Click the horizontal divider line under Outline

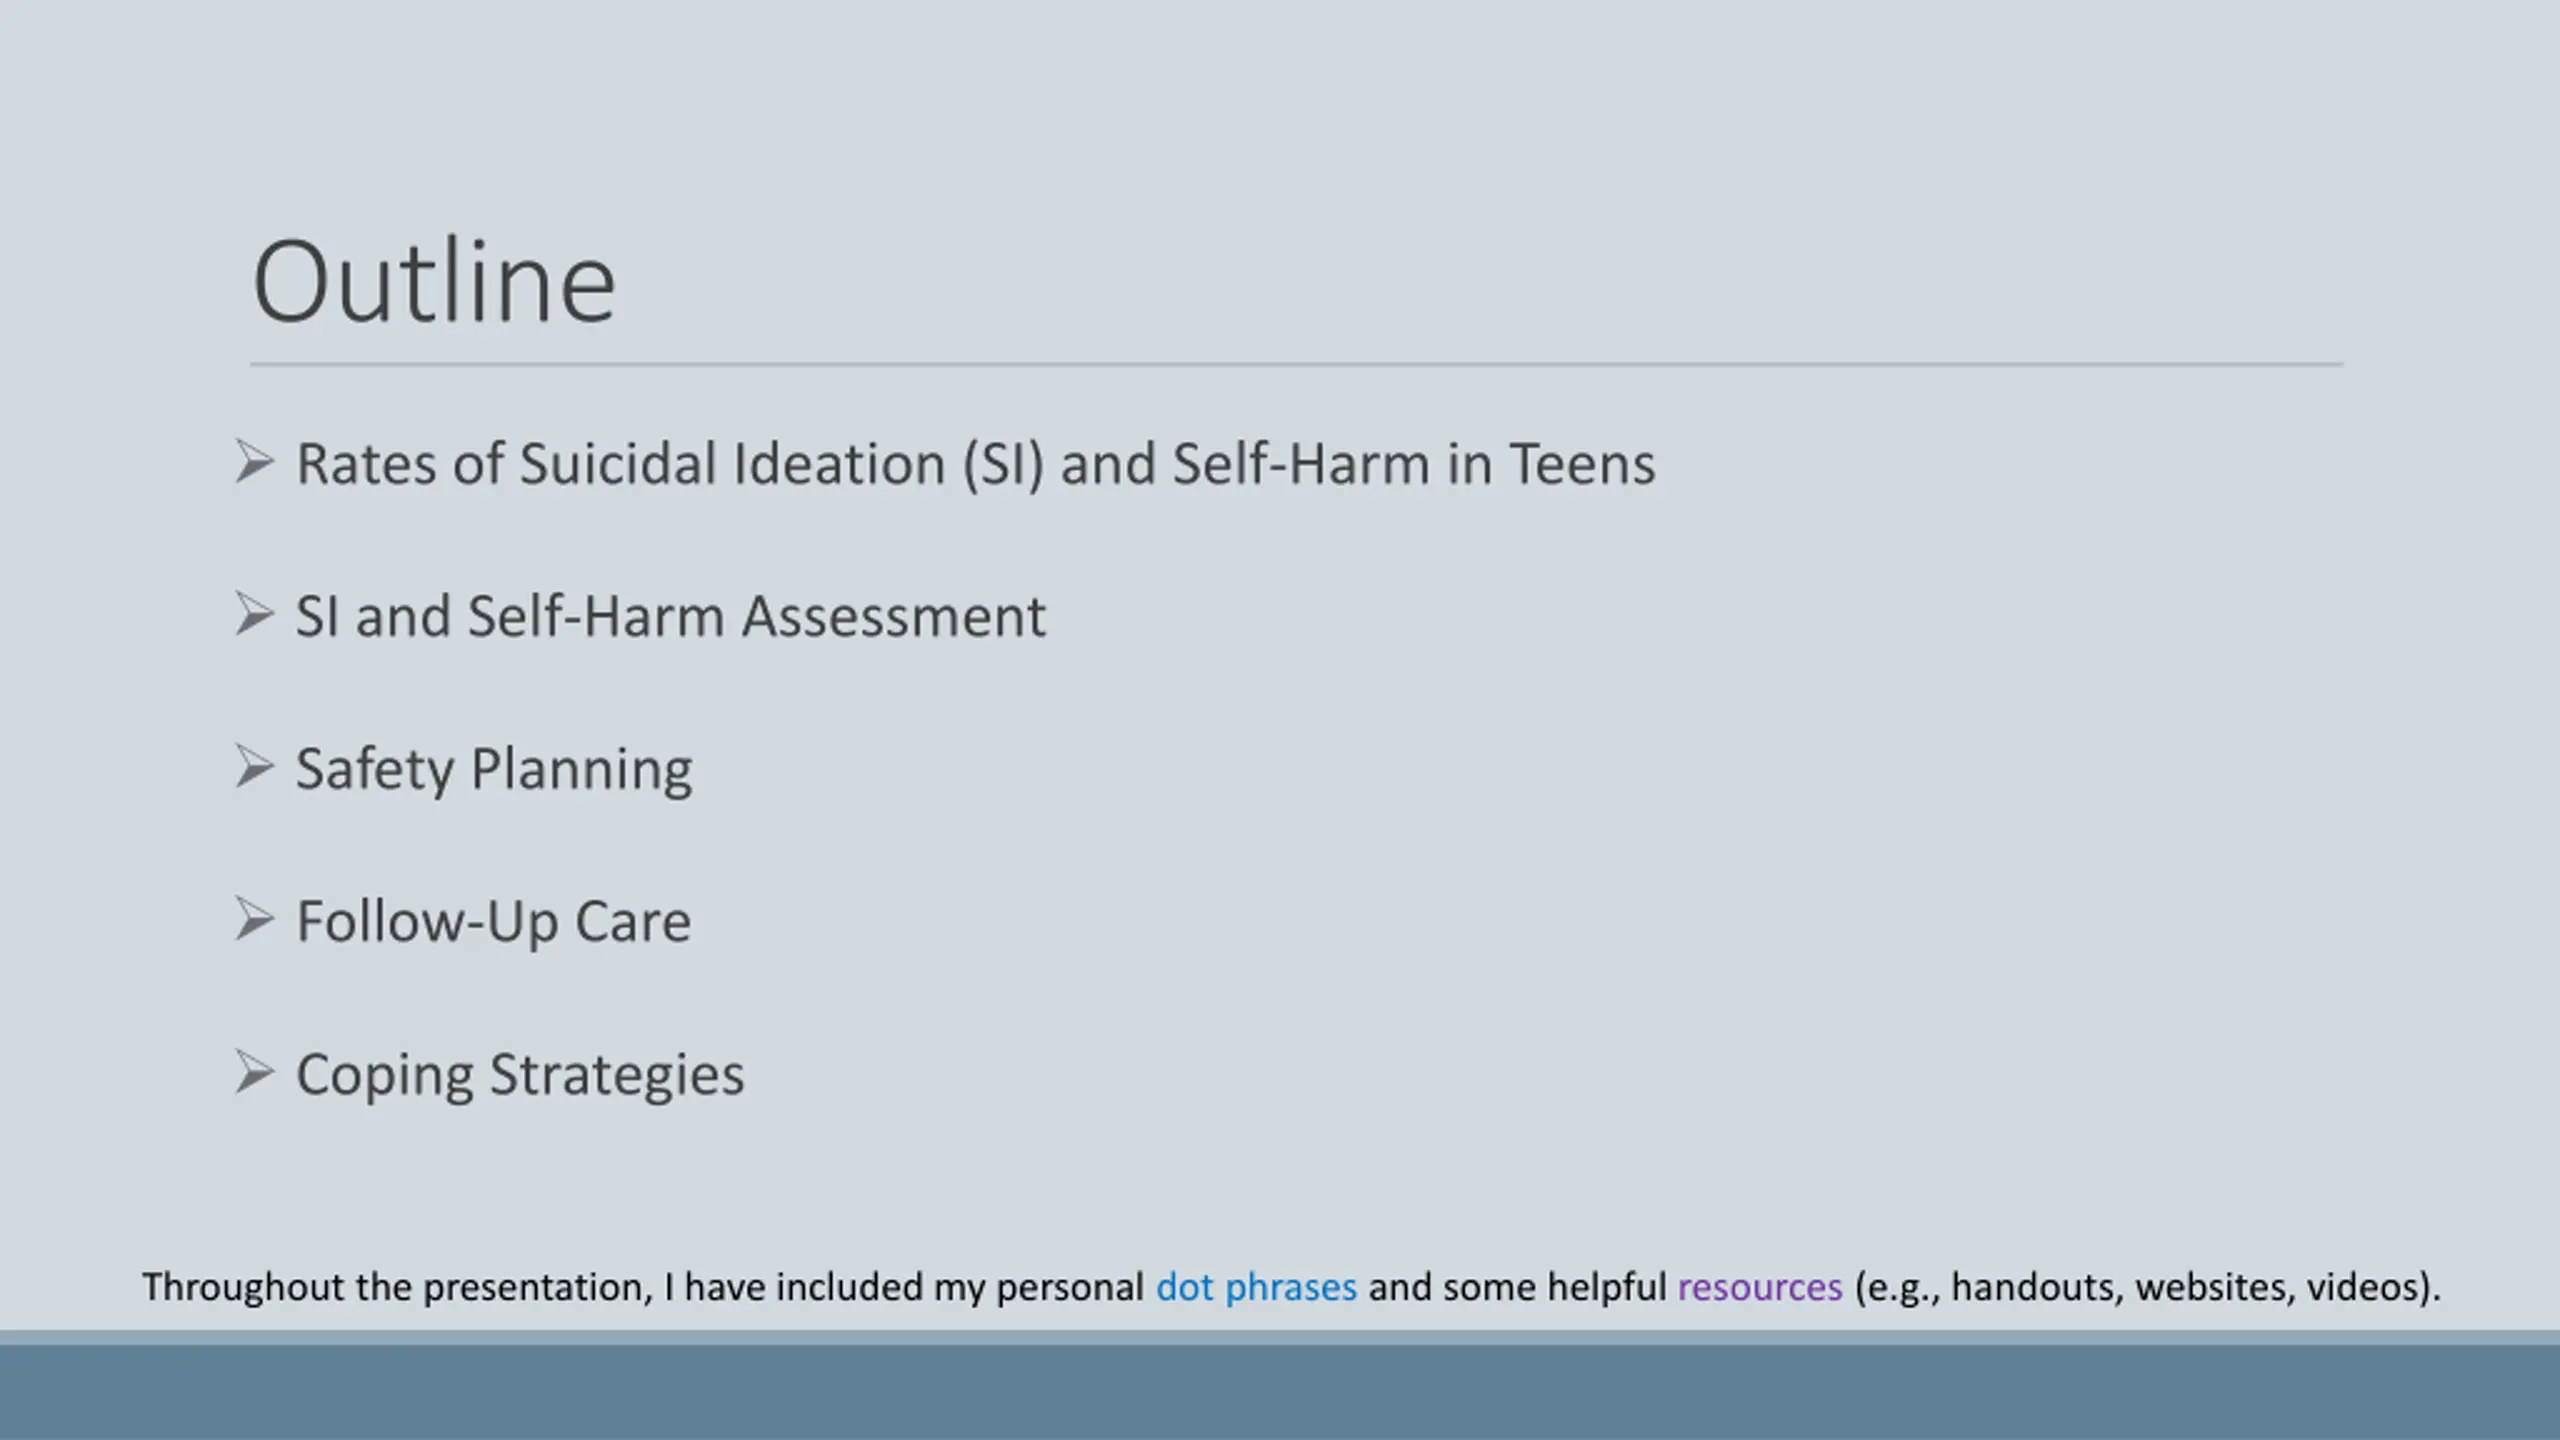(1297, 365)
